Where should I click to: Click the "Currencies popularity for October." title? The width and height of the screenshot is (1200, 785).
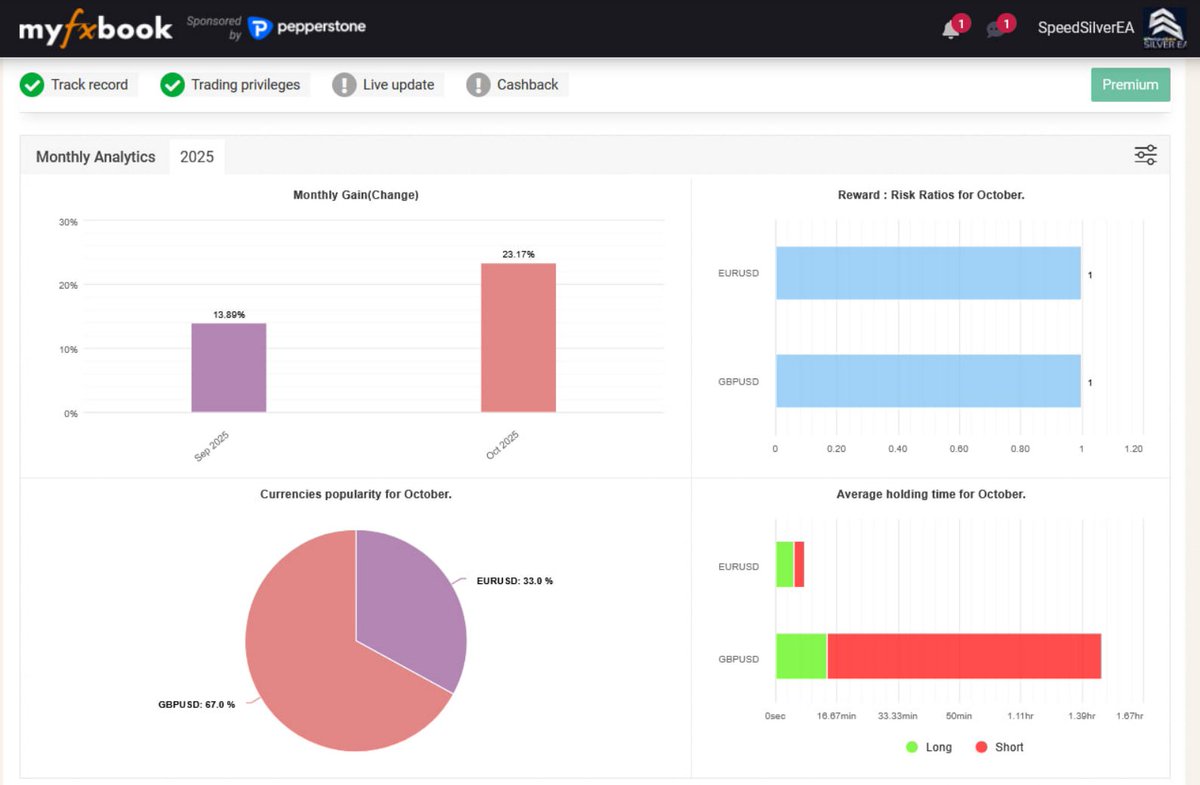click(x=356, y=494)
